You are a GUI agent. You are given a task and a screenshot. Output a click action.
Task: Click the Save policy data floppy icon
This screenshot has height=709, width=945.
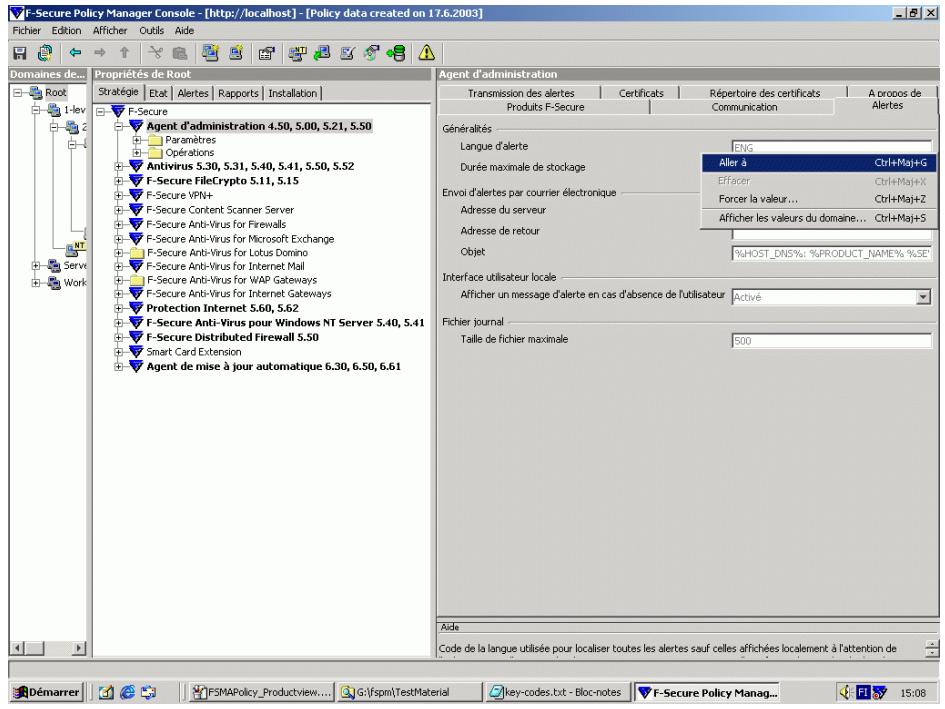click(x=20, y=53)
